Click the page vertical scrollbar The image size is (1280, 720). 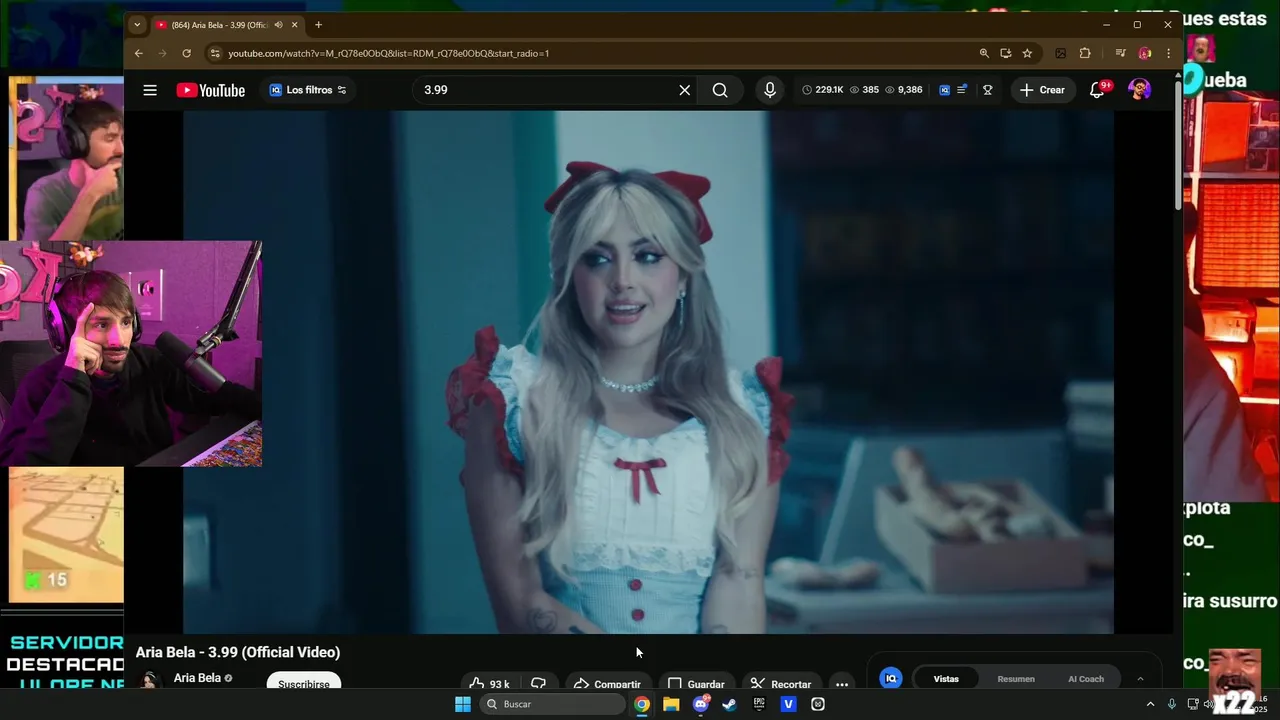(x=1177, y=145)
